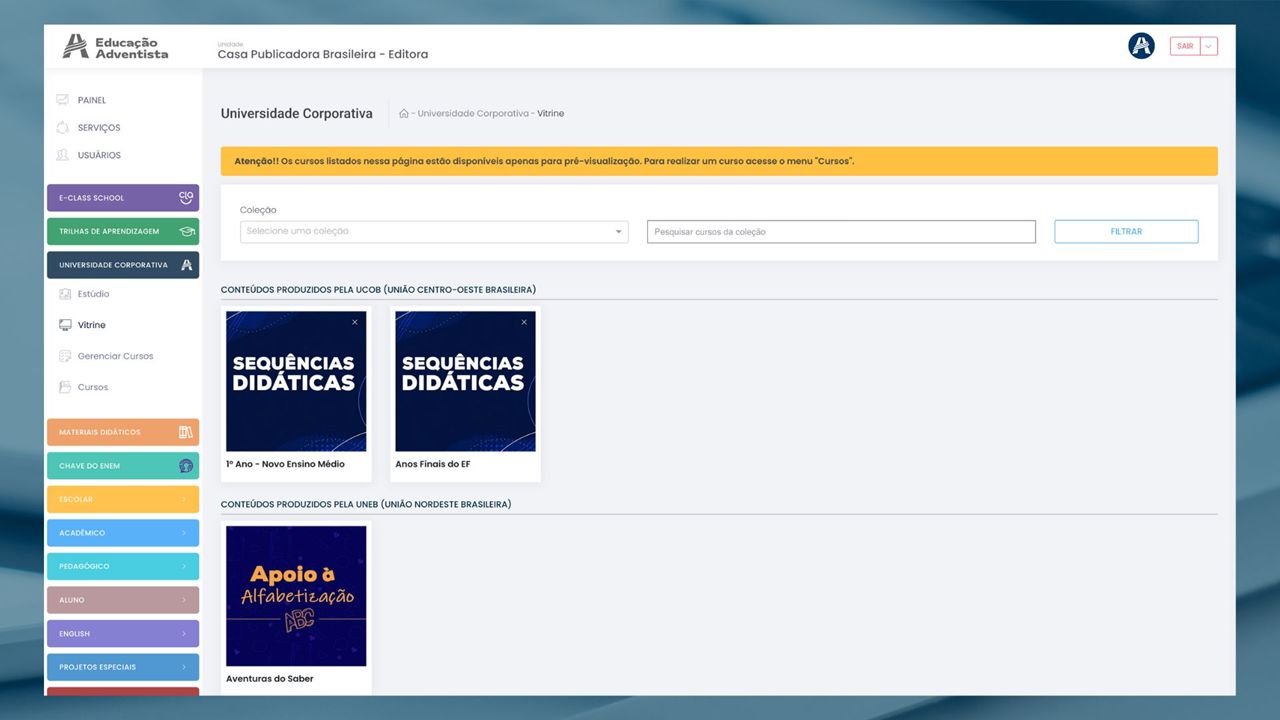Click the Painel monitor icon

click(x=63, y=100)
